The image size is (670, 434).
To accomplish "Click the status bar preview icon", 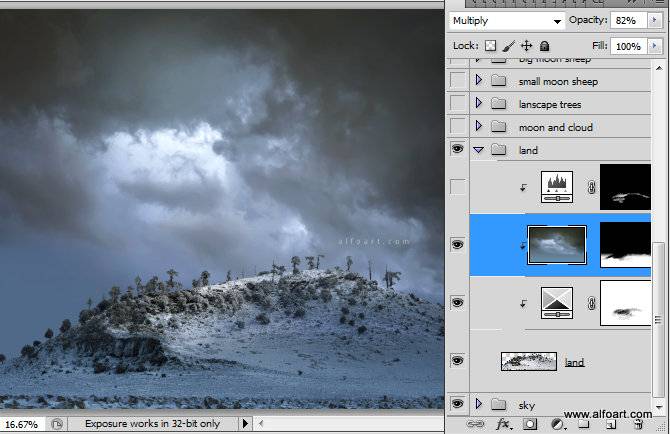I will 57,424.
